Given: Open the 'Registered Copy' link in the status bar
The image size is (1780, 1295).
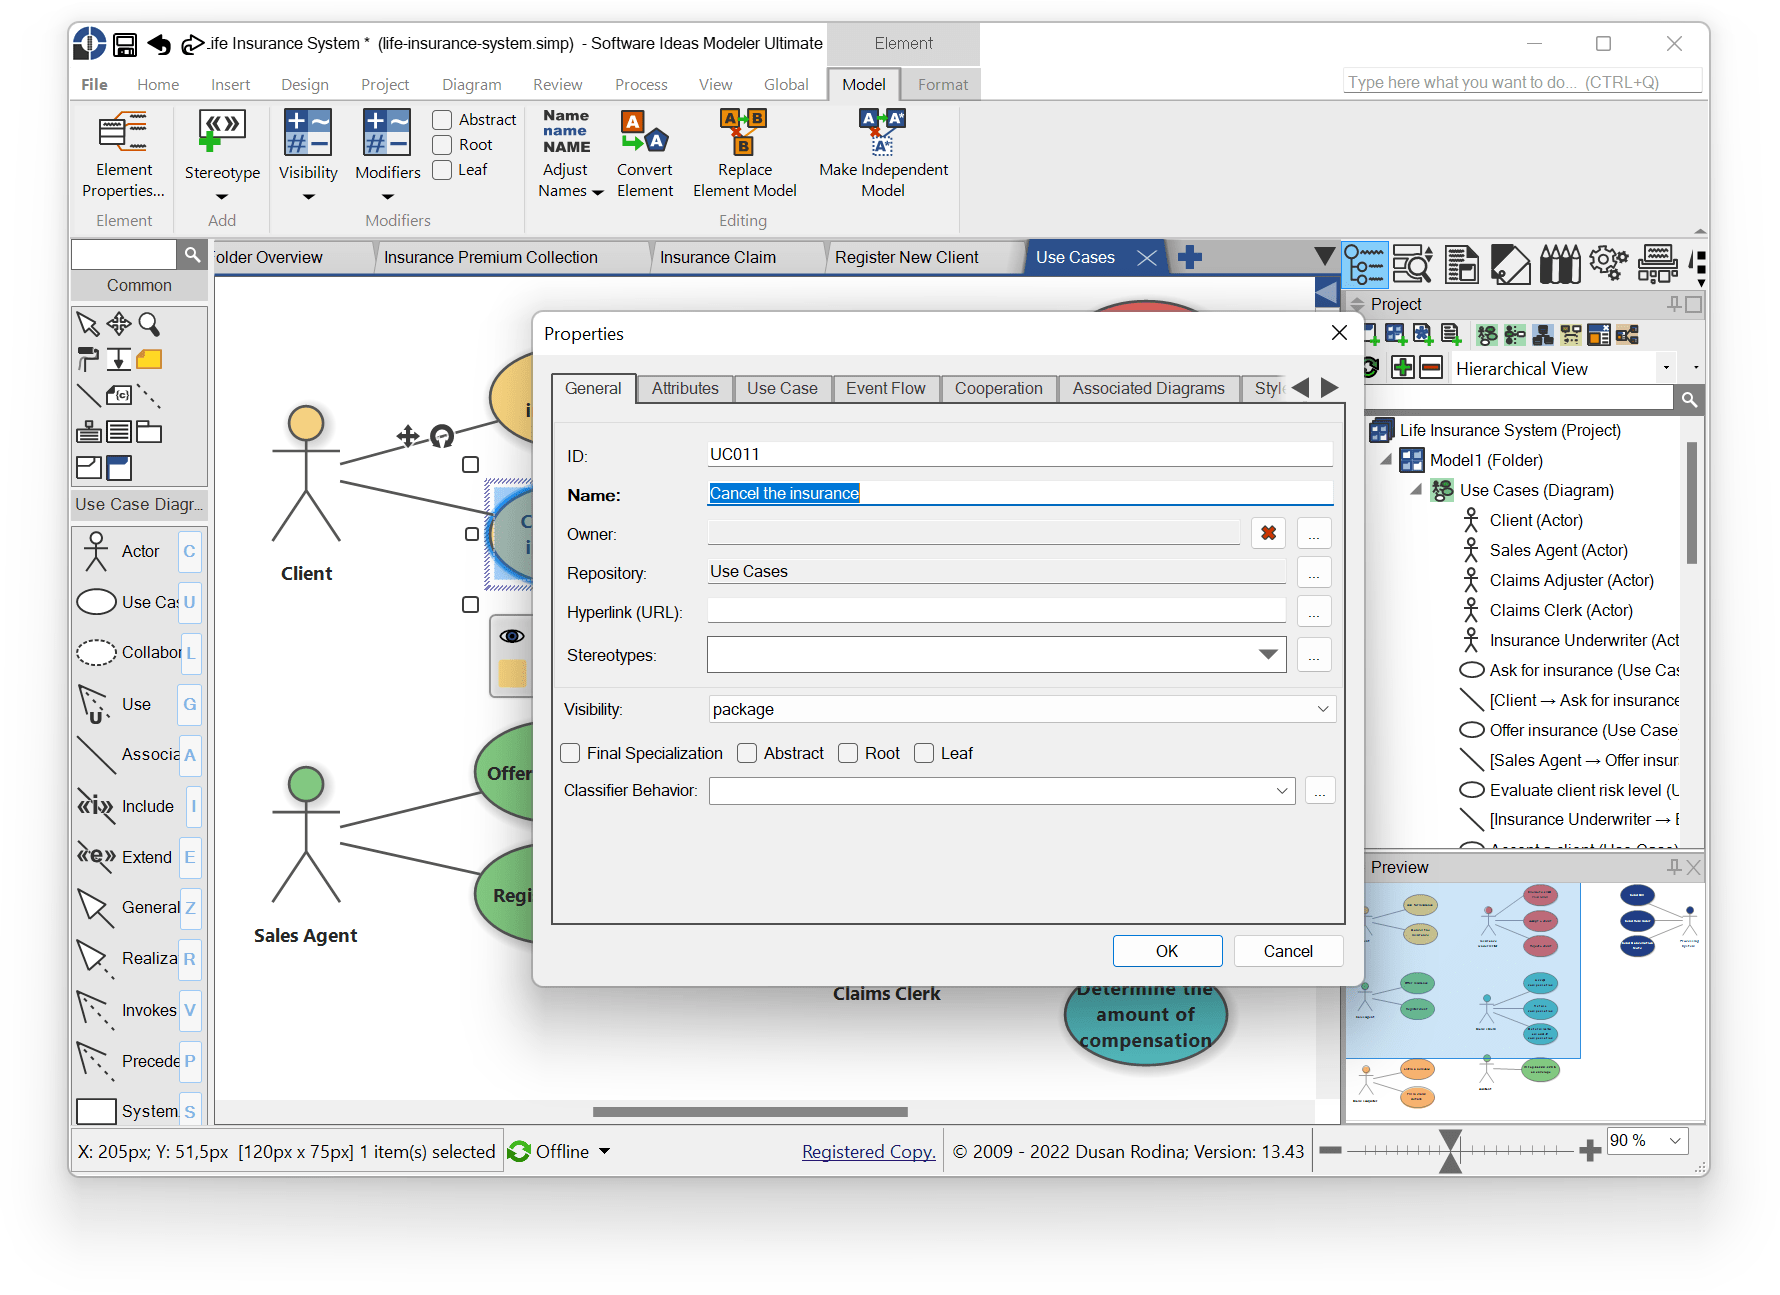Looking at the screenshot, I should point(868,1151).
